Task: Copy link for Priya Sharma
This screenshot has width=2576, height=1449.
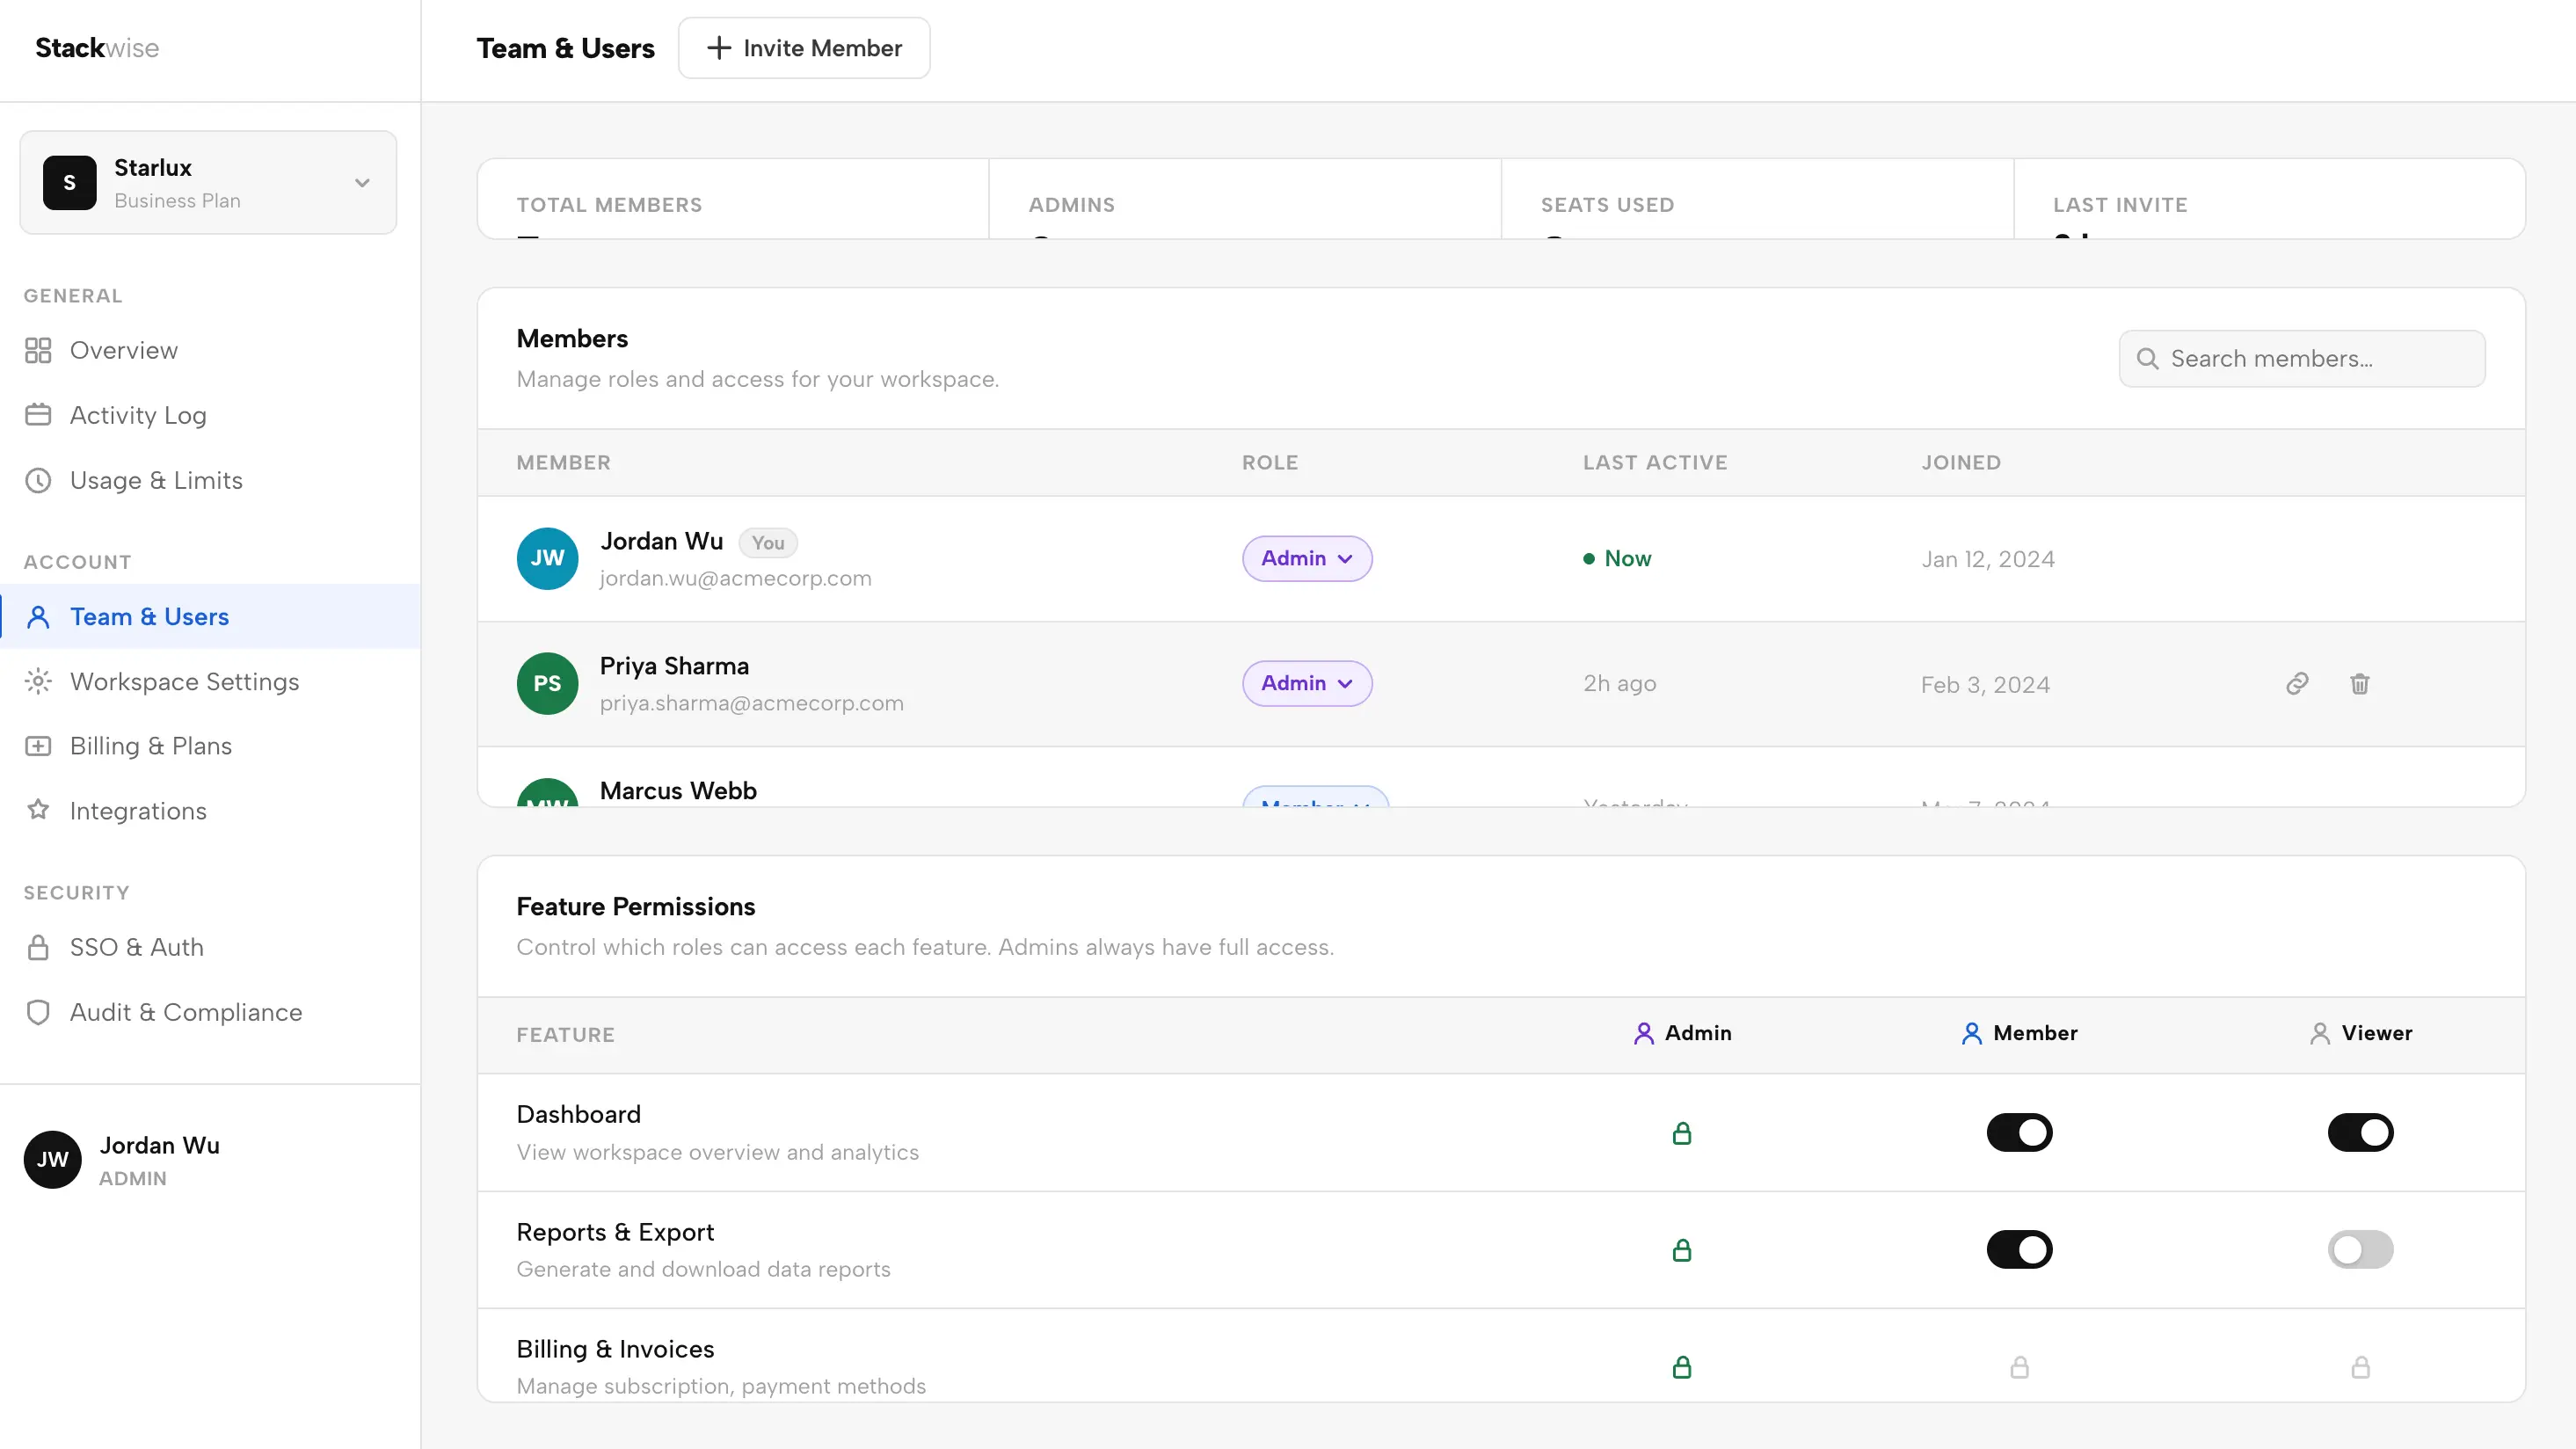Action: 2297,683
